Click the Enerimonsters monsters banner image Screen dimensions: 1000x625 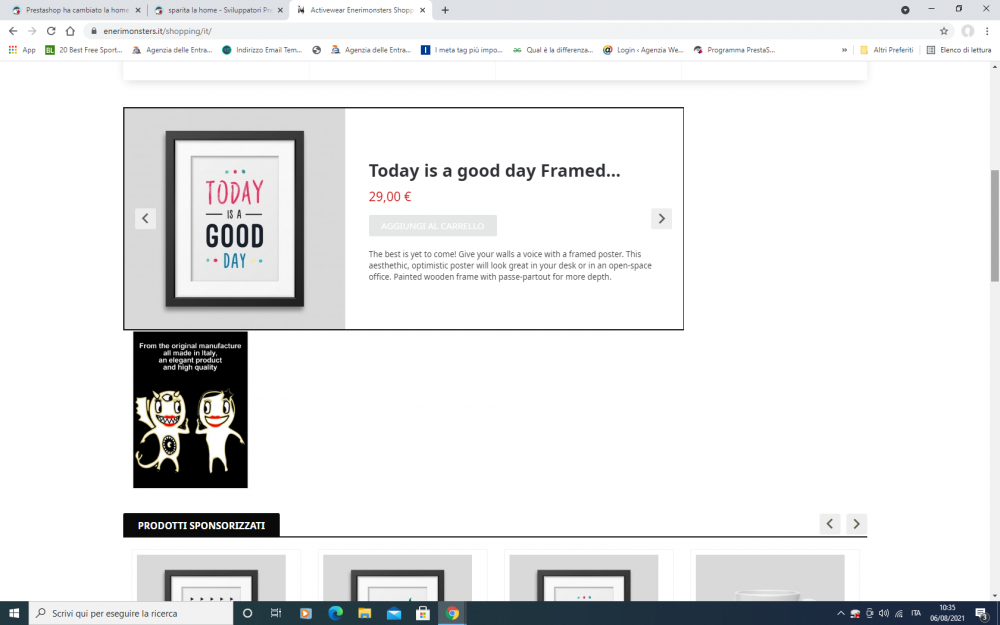(x=190, y=409)
